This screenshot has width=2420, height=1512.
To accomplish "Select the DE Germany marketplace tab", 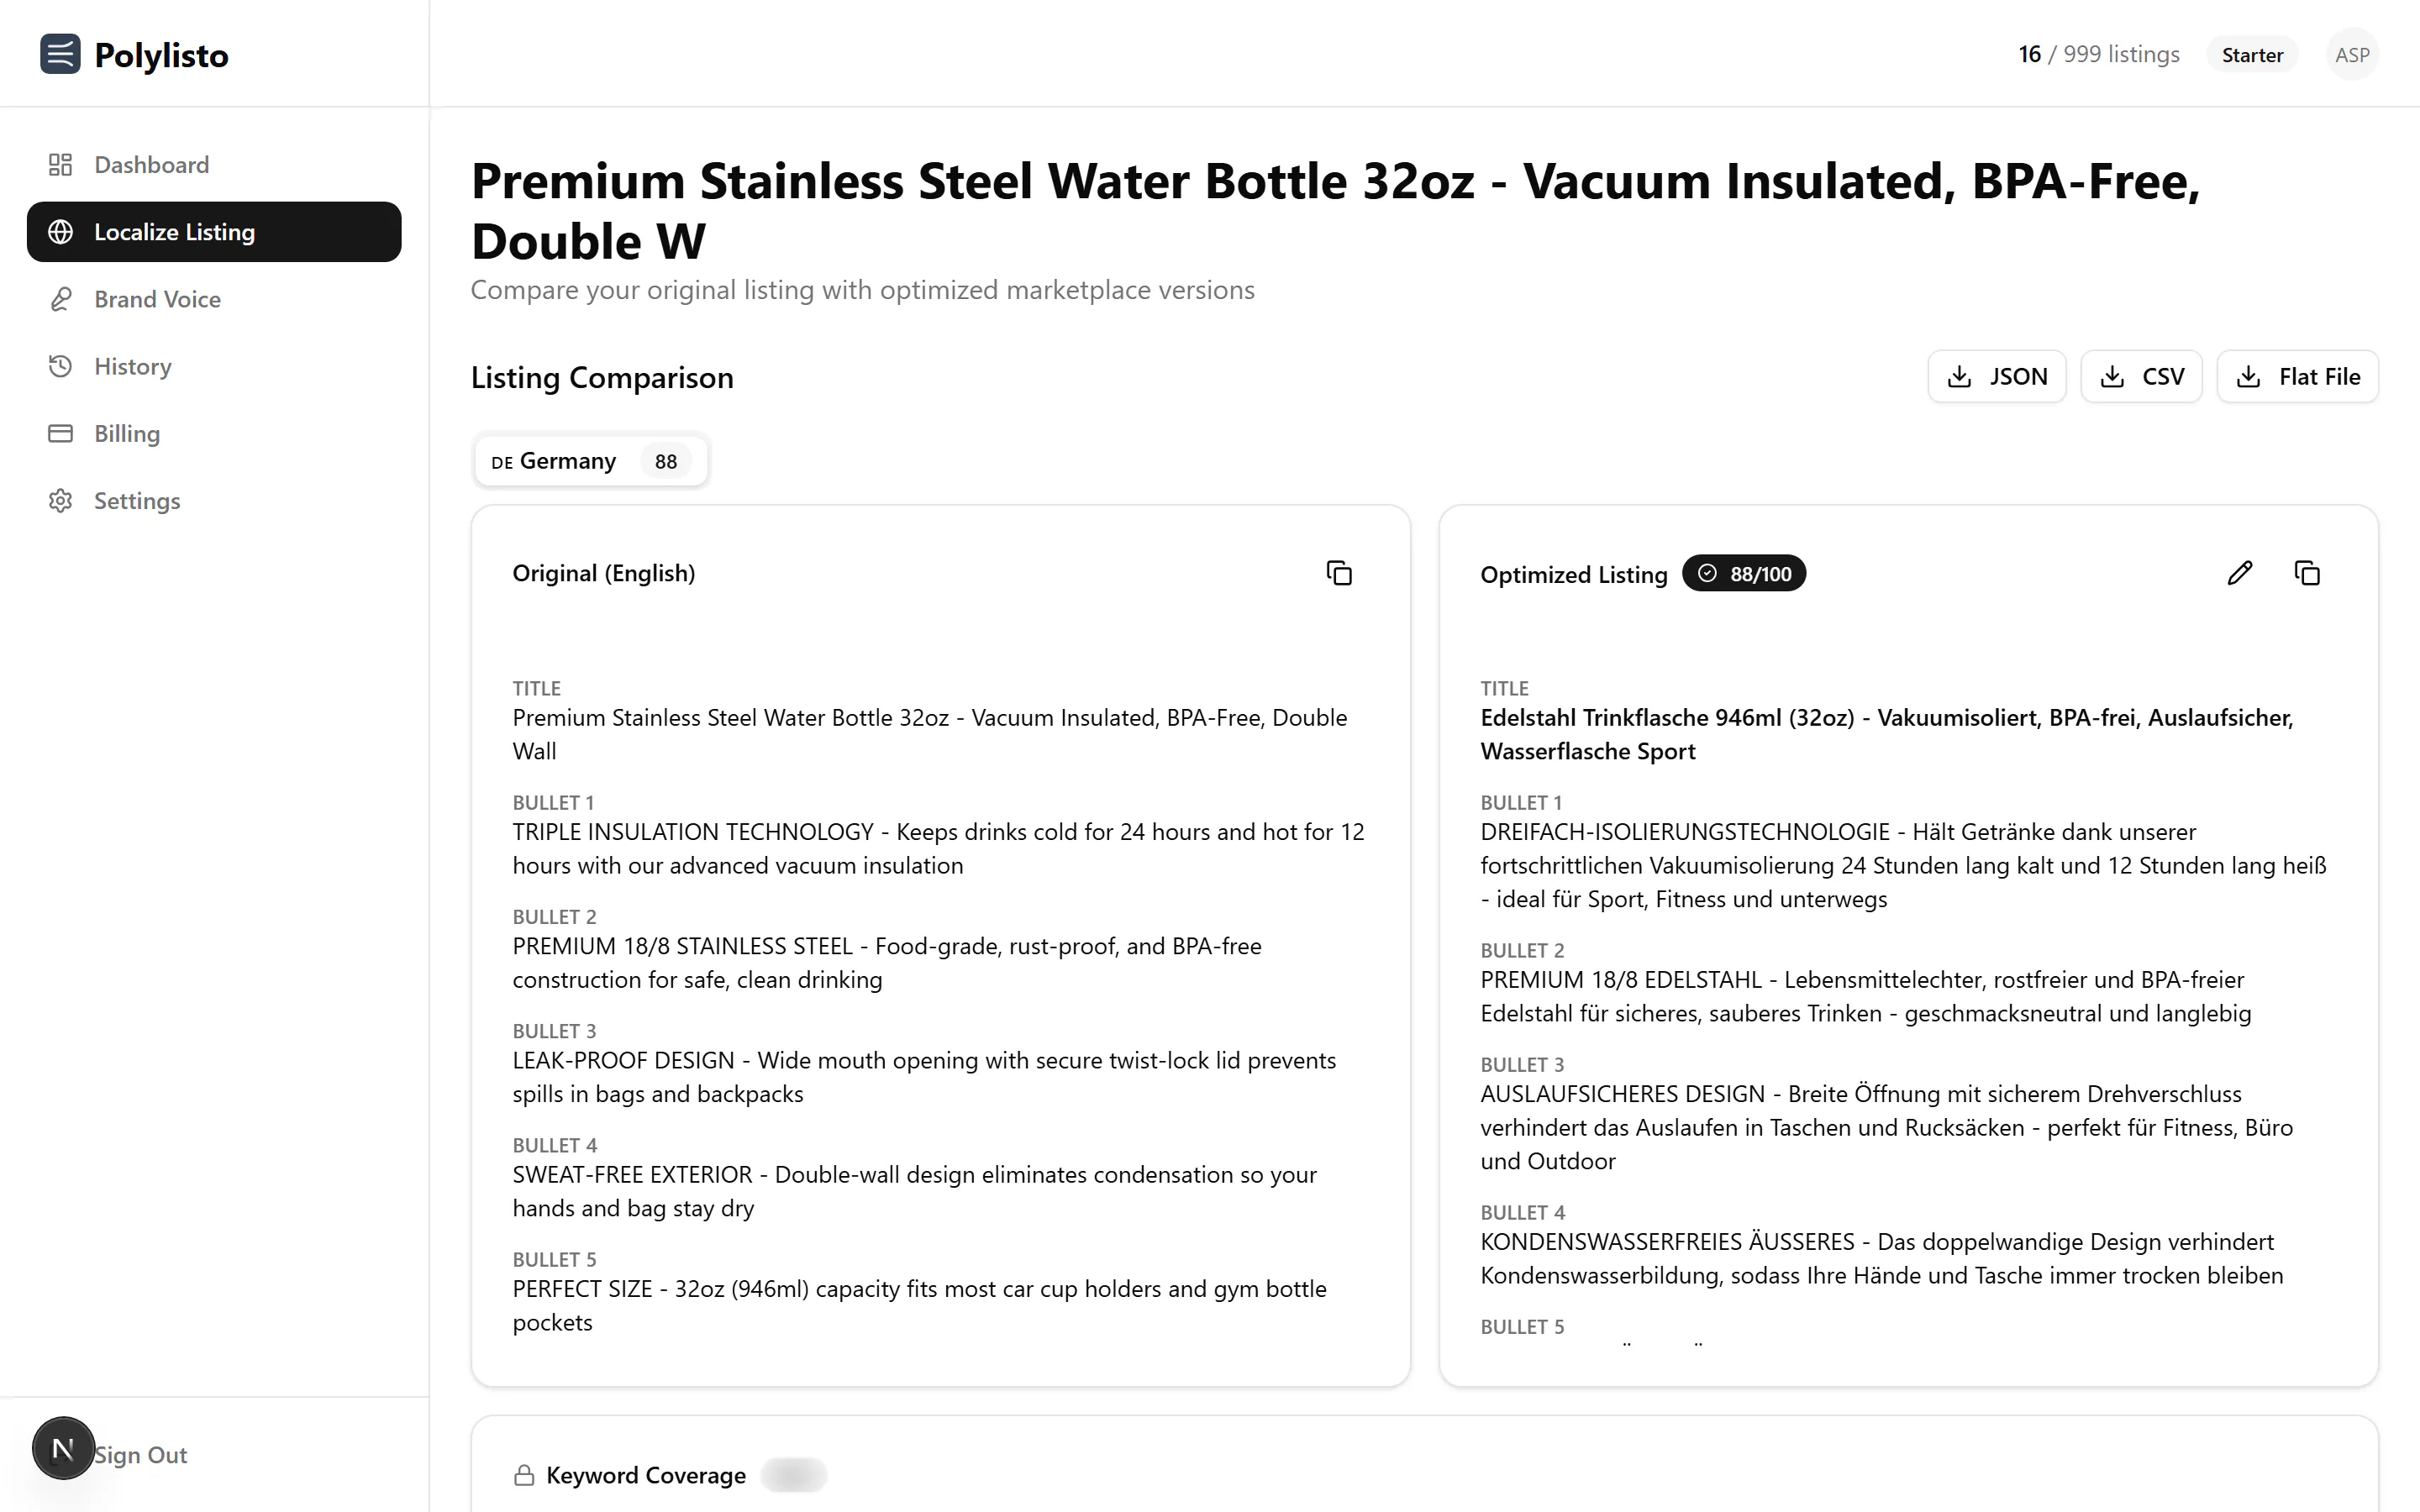I will tap(590, 461).
